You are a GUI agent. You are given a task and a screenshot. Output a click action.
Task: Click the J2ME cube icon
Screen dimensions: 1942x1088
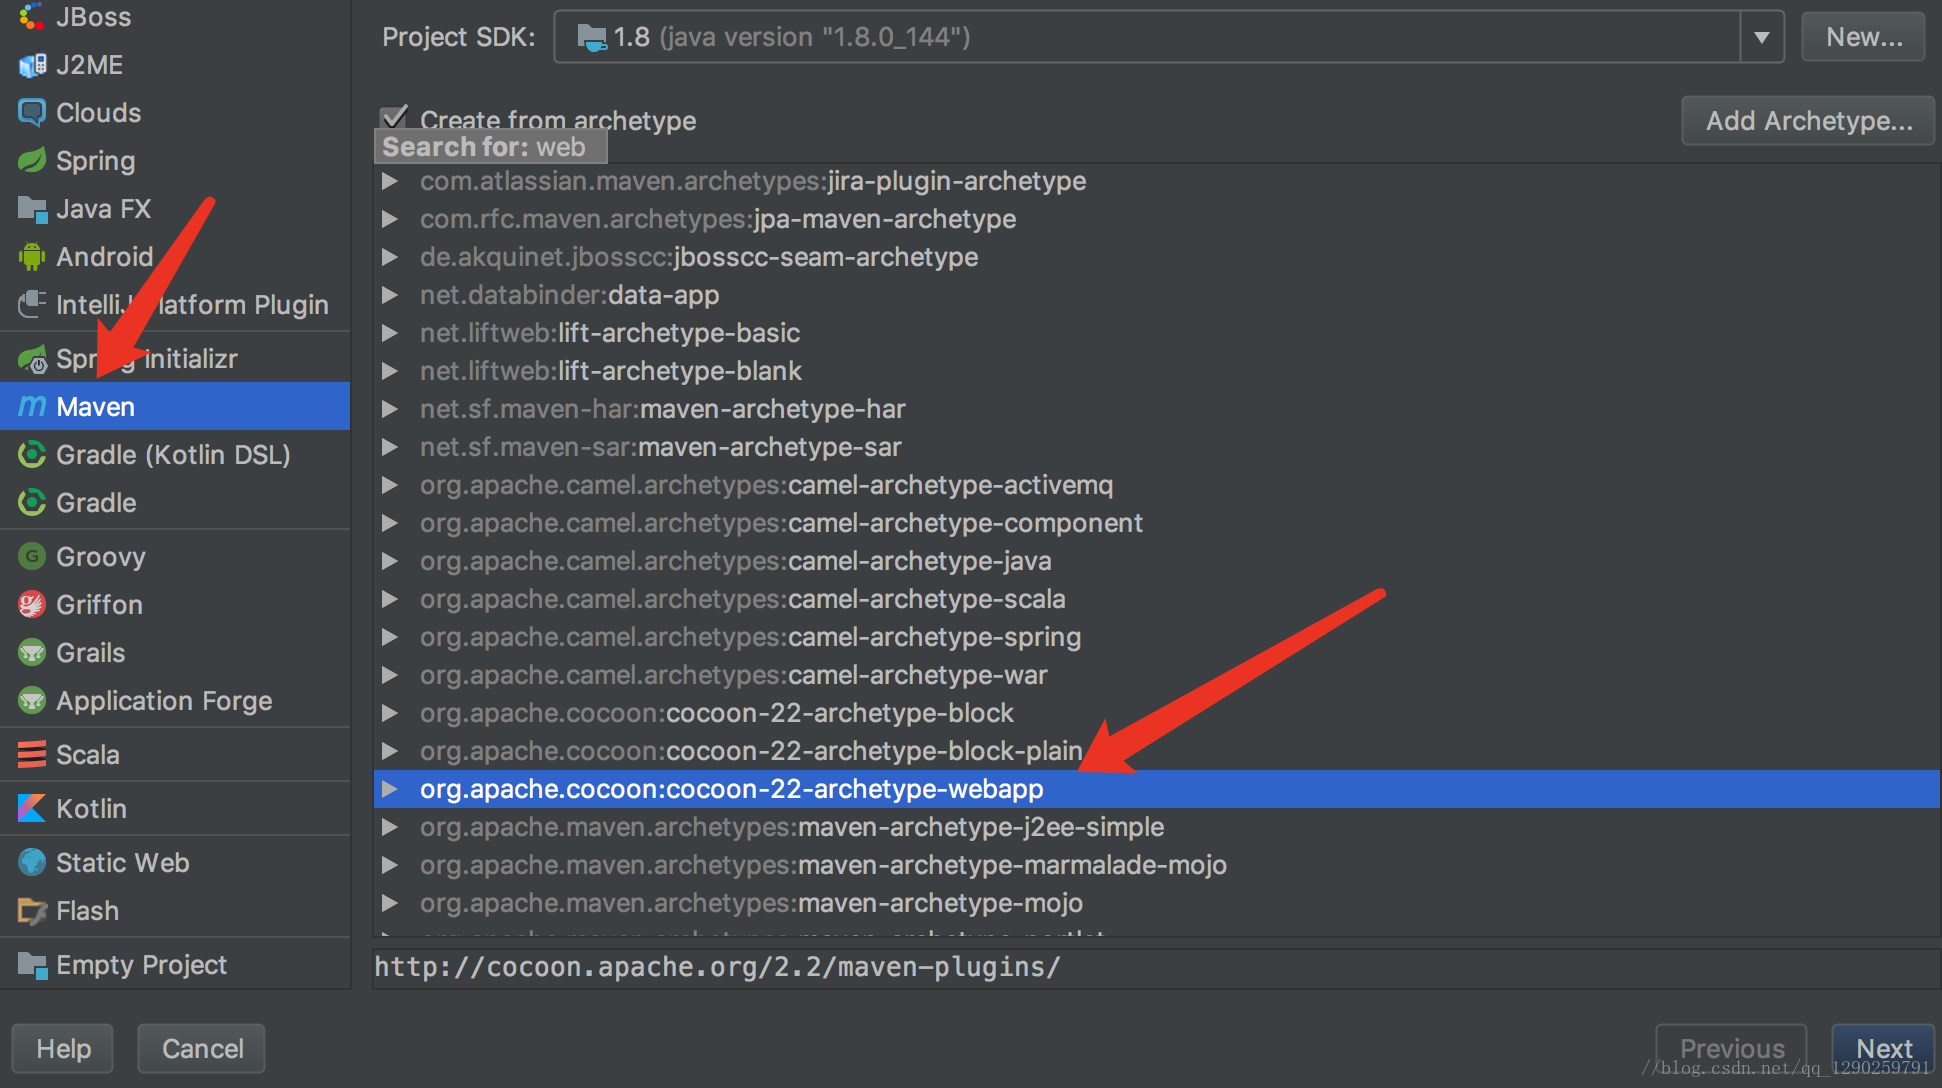pyautogui.click(x=32, y=65)
